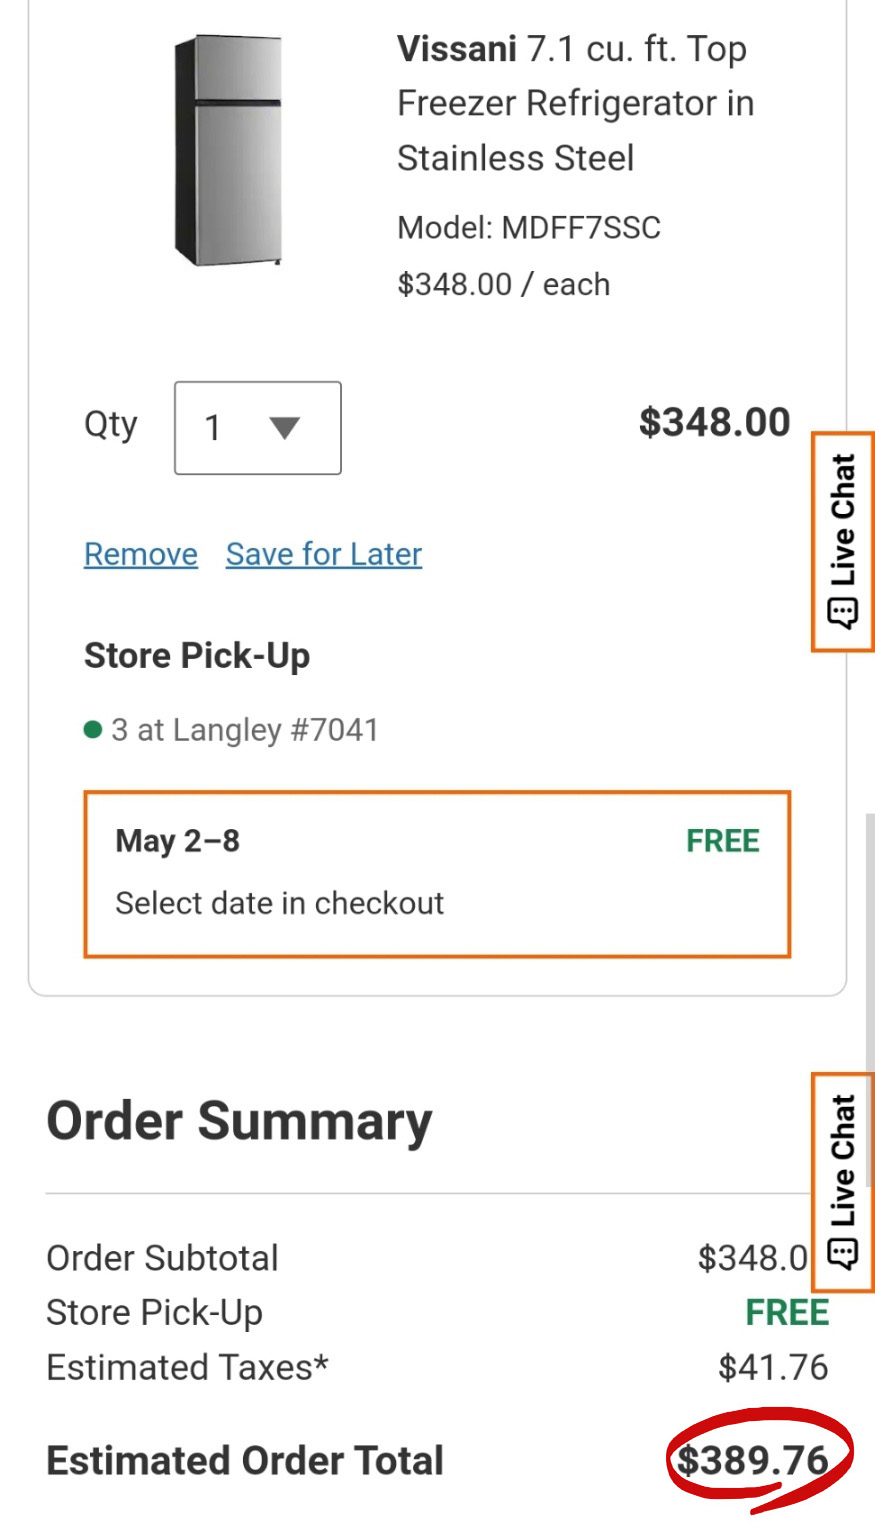Click the Estimated Taxes* line
Screen dimensions: 875x1528
[x=437, y=1367]
